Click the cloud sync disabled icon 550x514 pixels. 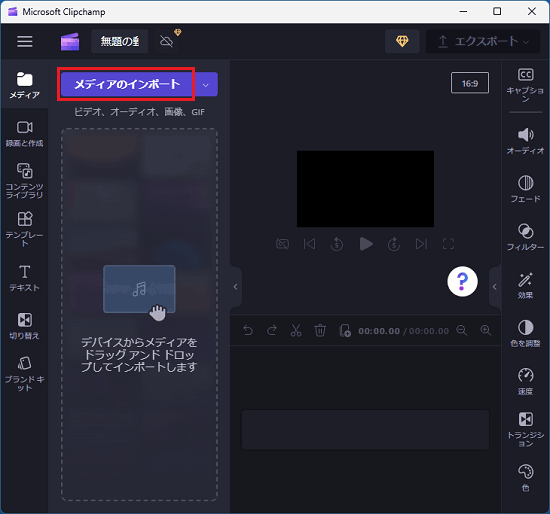166,41
